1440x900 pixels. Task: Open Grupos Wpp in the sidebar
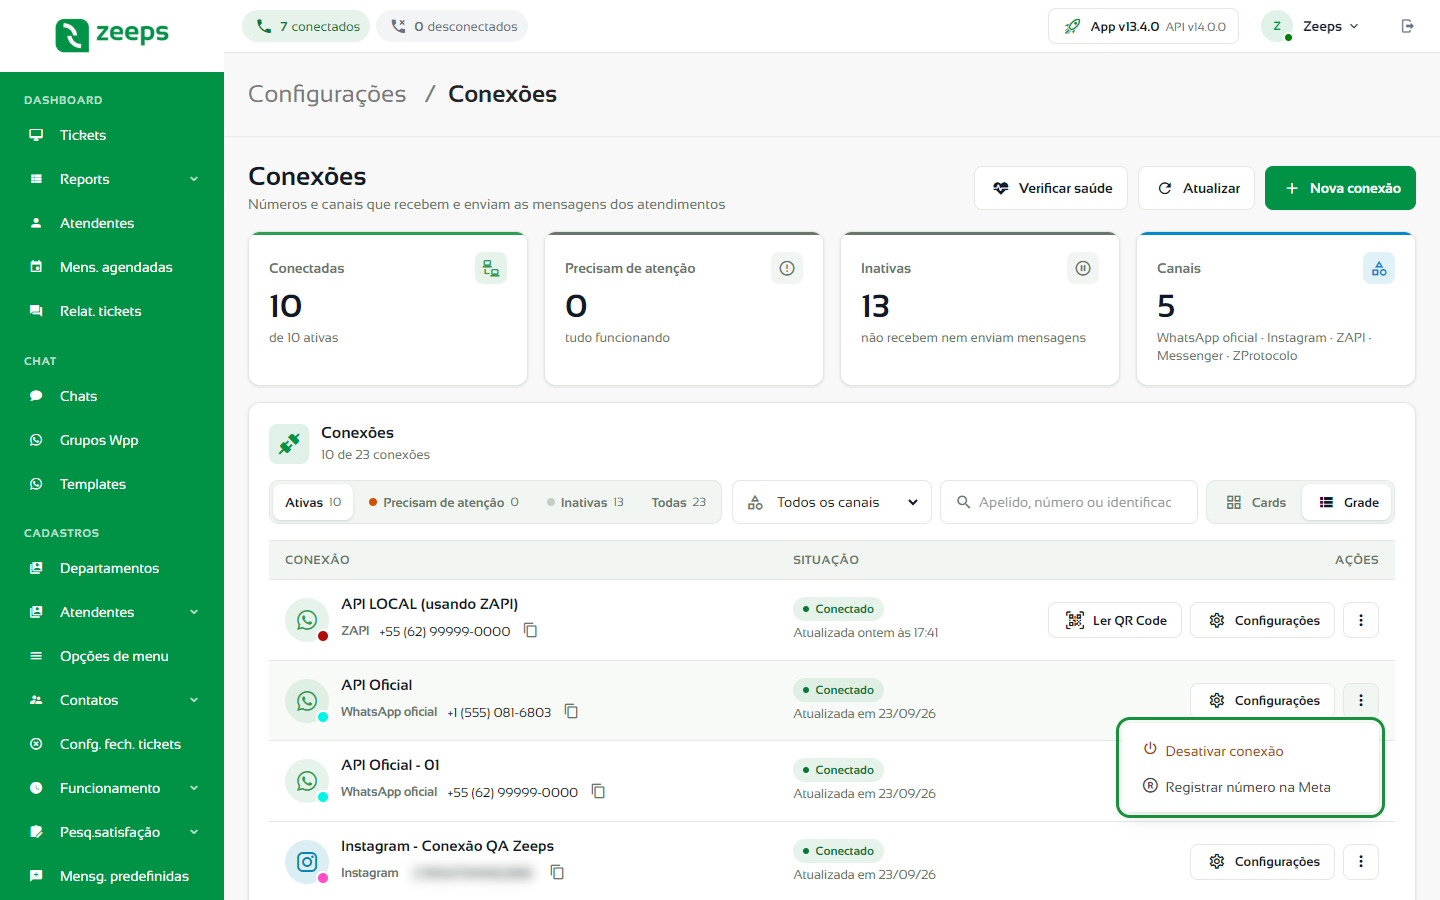coord(112,440)
